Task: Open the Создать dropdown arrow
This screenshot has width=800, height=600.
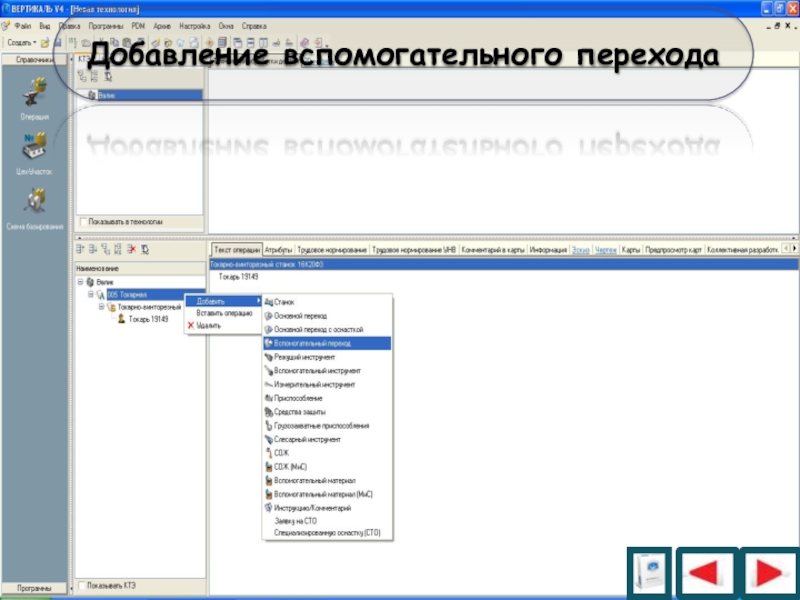Action: [x=35, y=43]
